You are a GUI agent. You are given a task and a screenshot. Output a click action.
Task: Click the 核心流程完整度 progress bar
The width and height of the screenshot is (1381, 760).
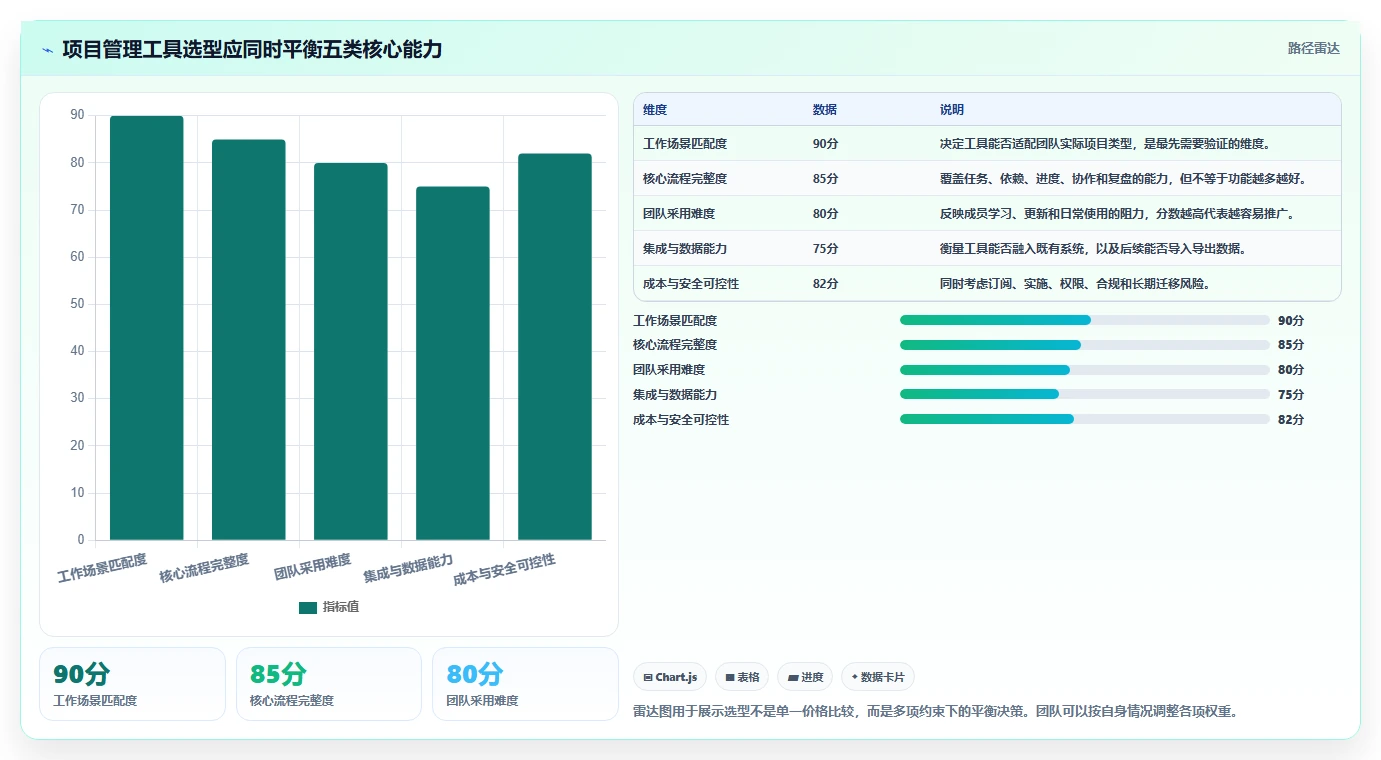pos(1085,345)
